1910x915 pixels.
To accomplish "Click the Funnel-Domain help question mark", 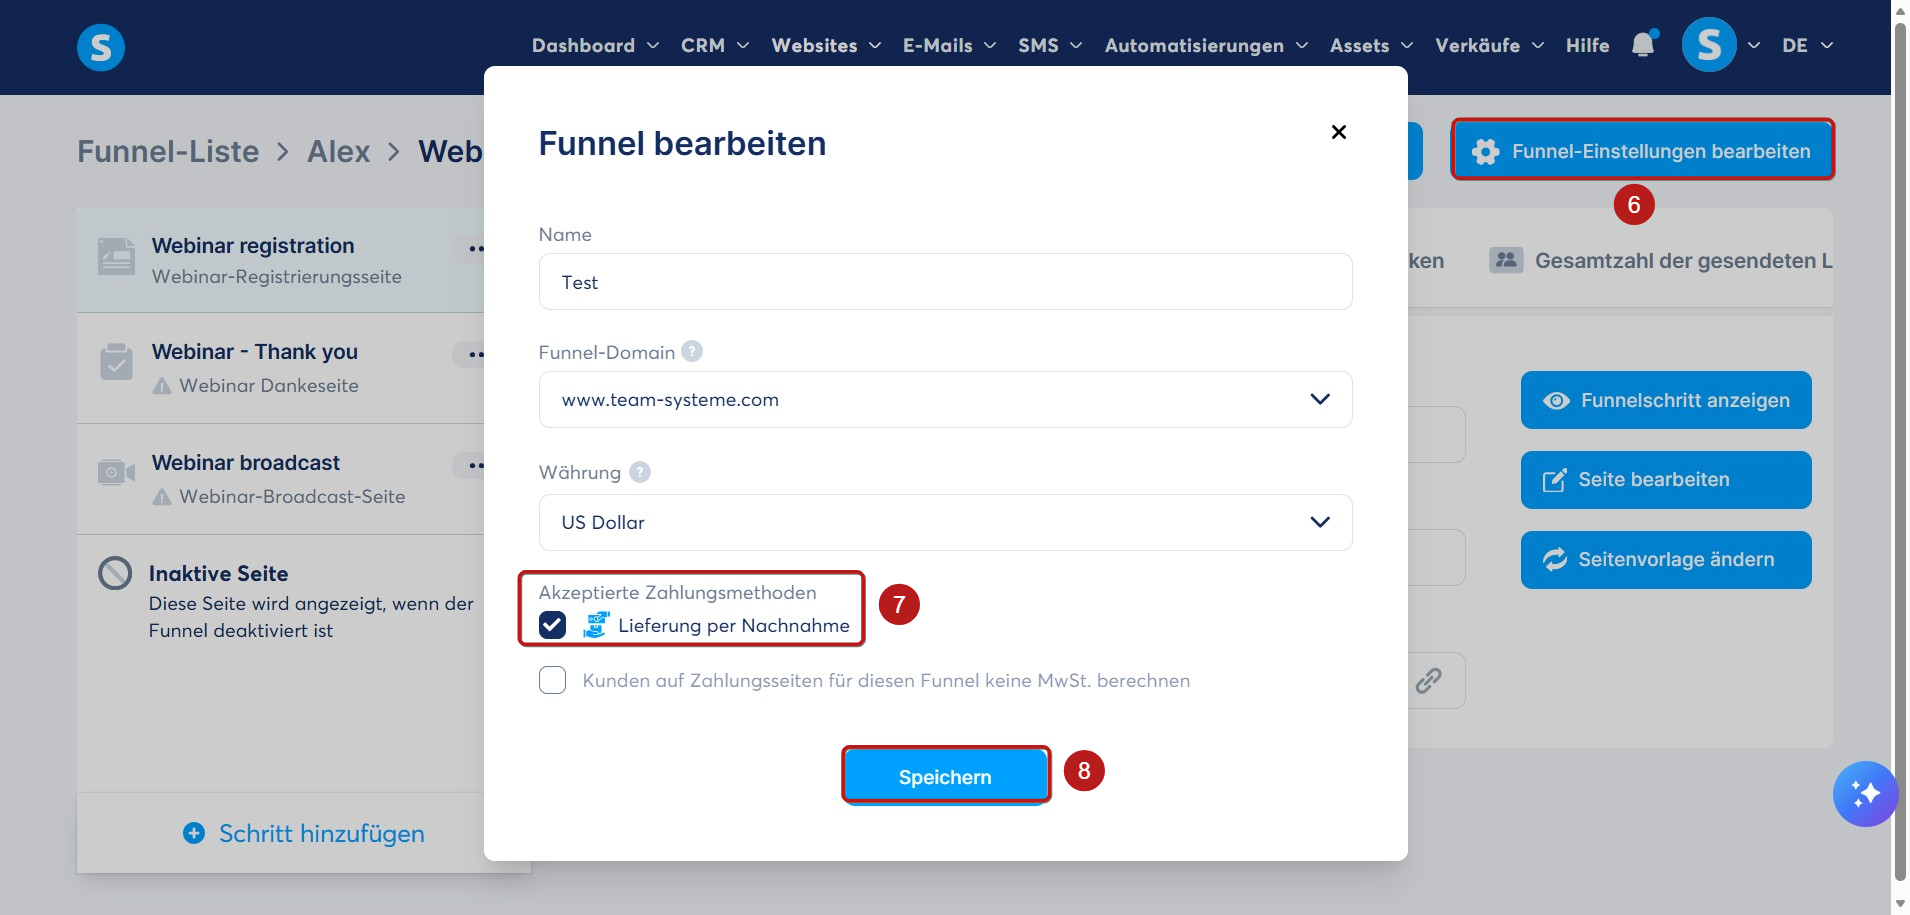I will tap(692, 351).
